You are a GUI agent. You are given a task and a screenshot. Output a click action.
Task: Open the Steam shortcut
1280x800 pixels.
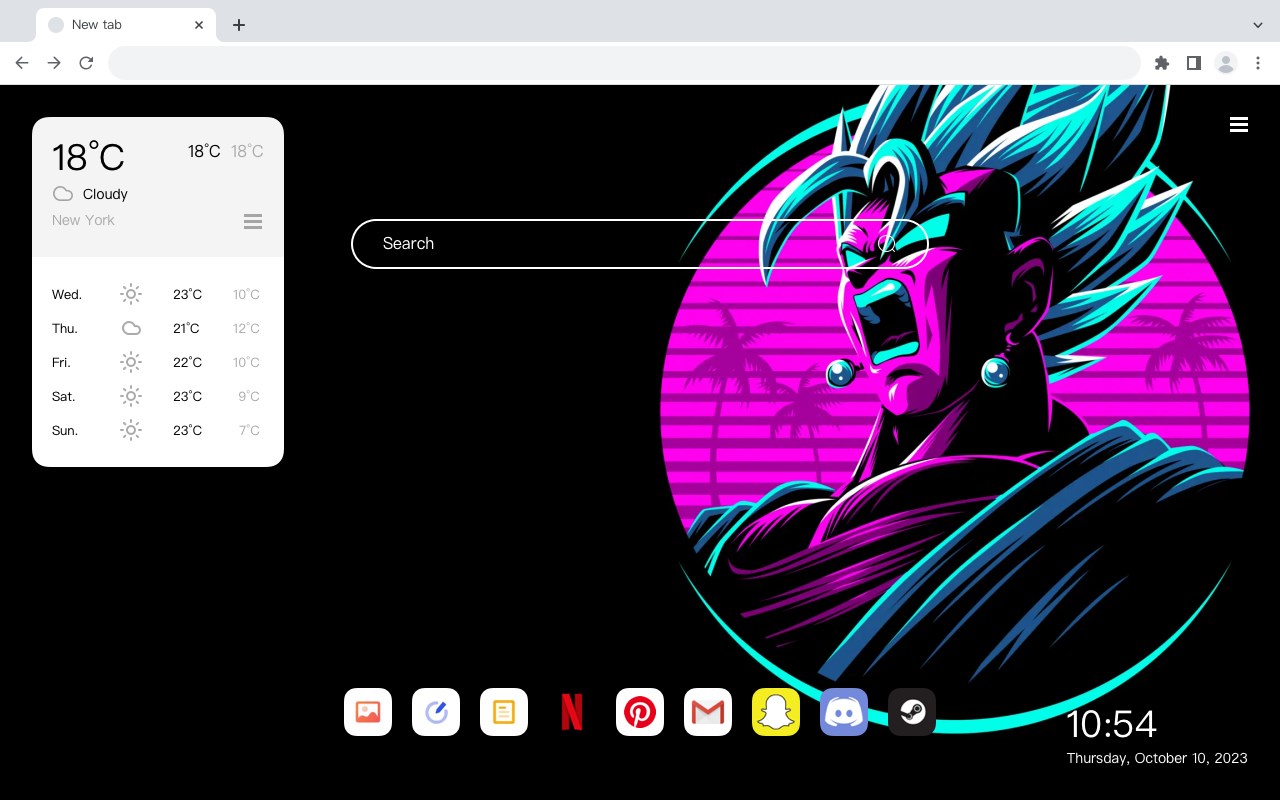(x=912, y=712)
